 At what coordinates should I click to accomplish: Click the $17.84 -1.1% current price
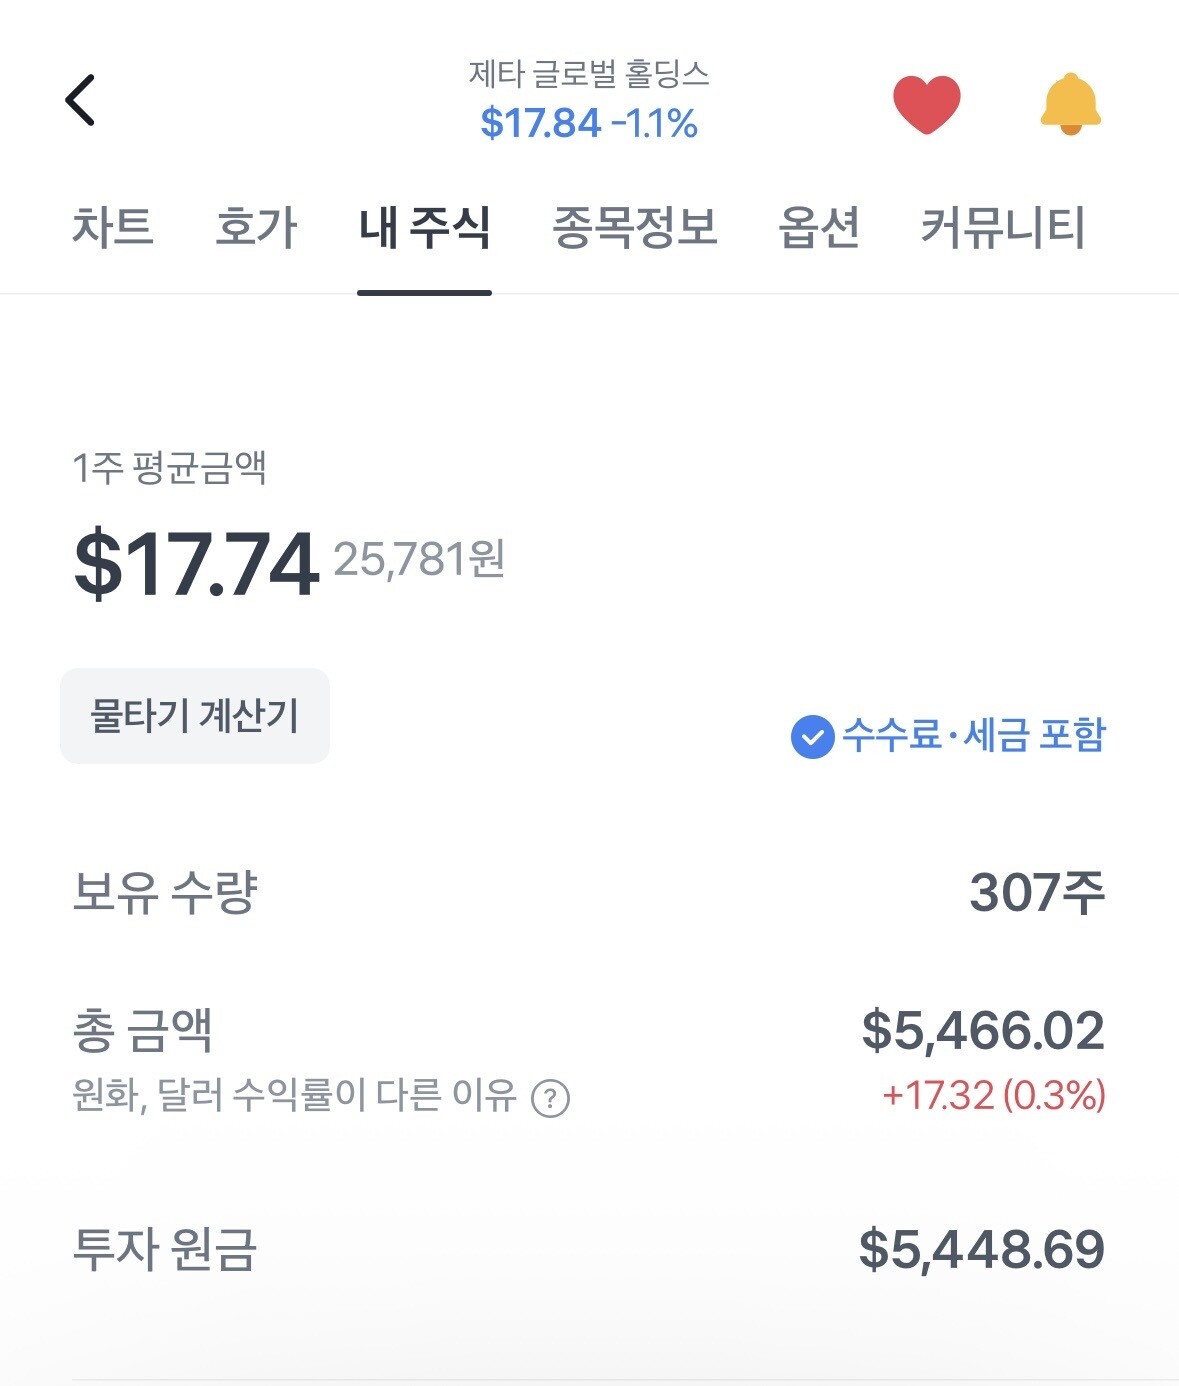point(589,124)
